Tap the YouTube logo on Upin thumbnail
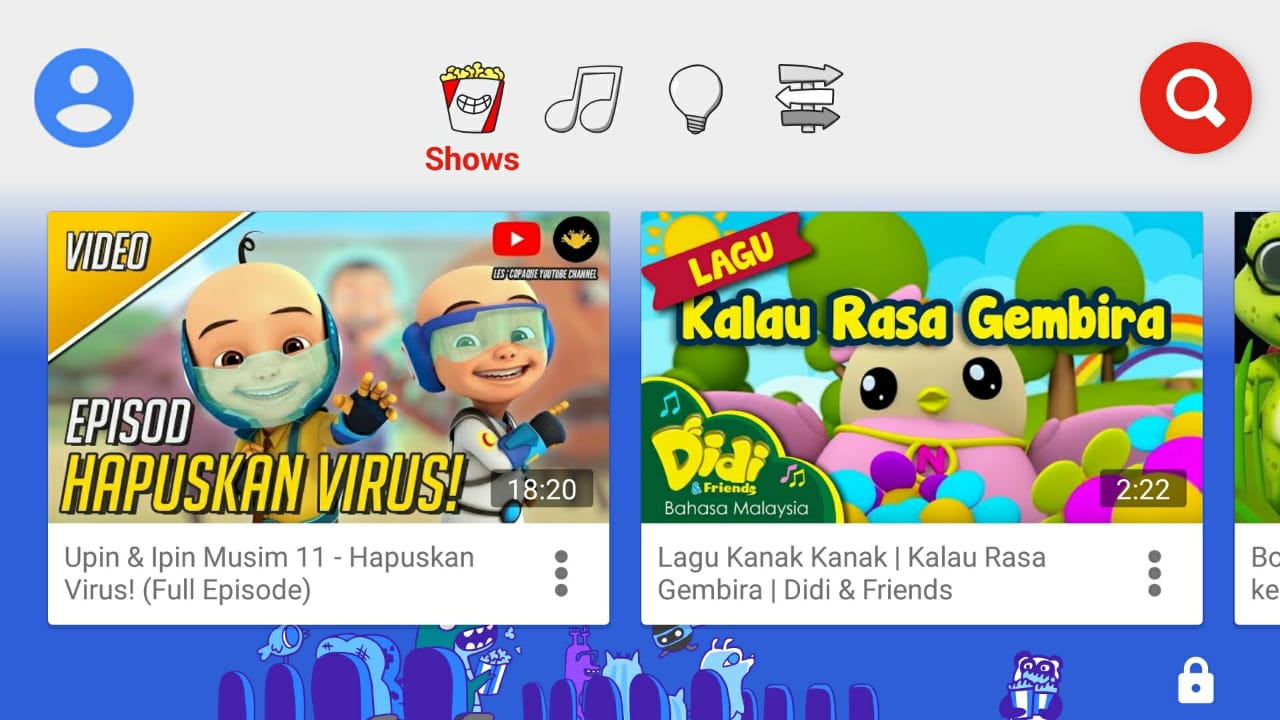The width and height of the screenshot is (1280, 720). pyautogui.click(x=516, y=239)
